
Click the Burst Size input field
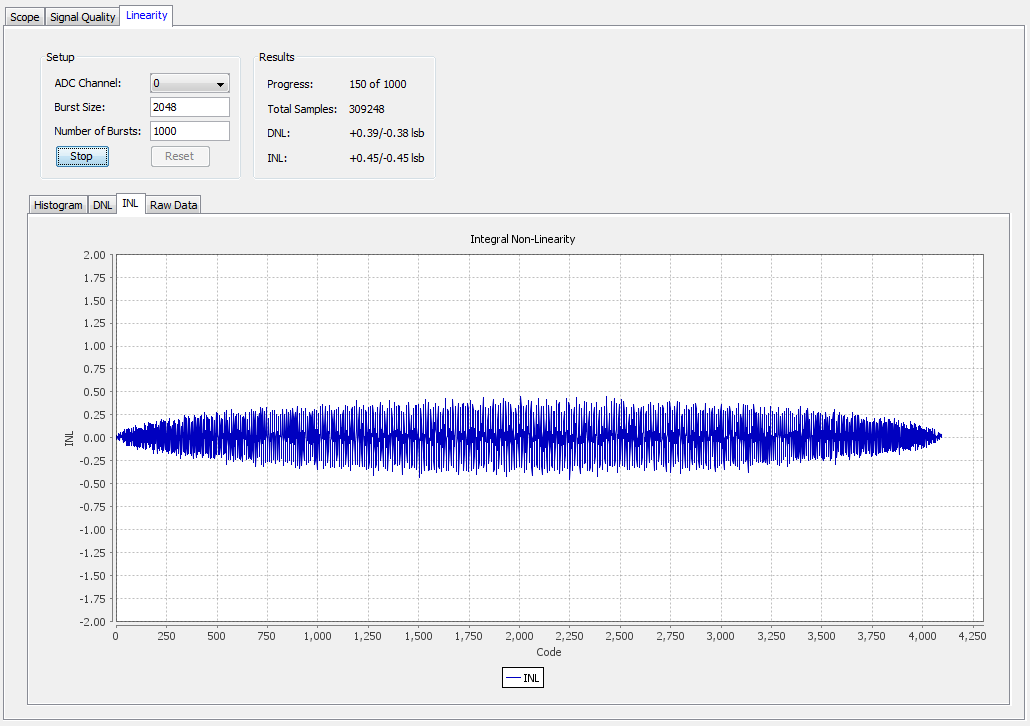coord(190,107)
